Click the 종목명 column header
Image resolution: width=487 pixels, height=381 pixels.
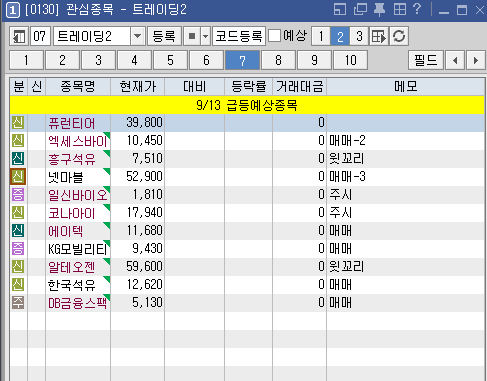(78, 87)
